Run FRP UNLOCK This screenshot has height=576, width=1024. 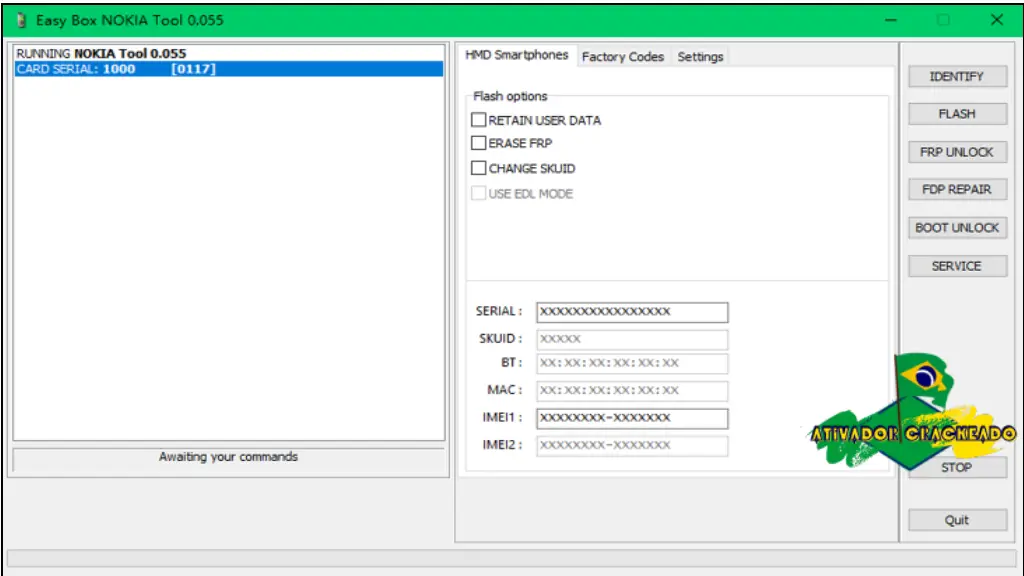[x=957, y=152]
